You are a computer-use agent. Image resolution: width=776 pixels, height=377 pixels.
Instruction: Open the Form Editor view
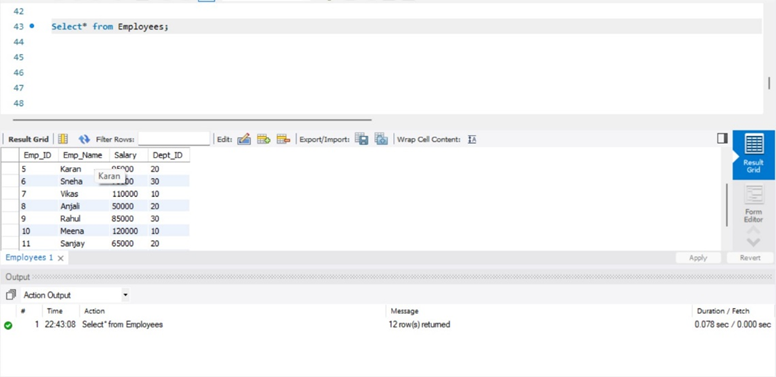point(753,204)
